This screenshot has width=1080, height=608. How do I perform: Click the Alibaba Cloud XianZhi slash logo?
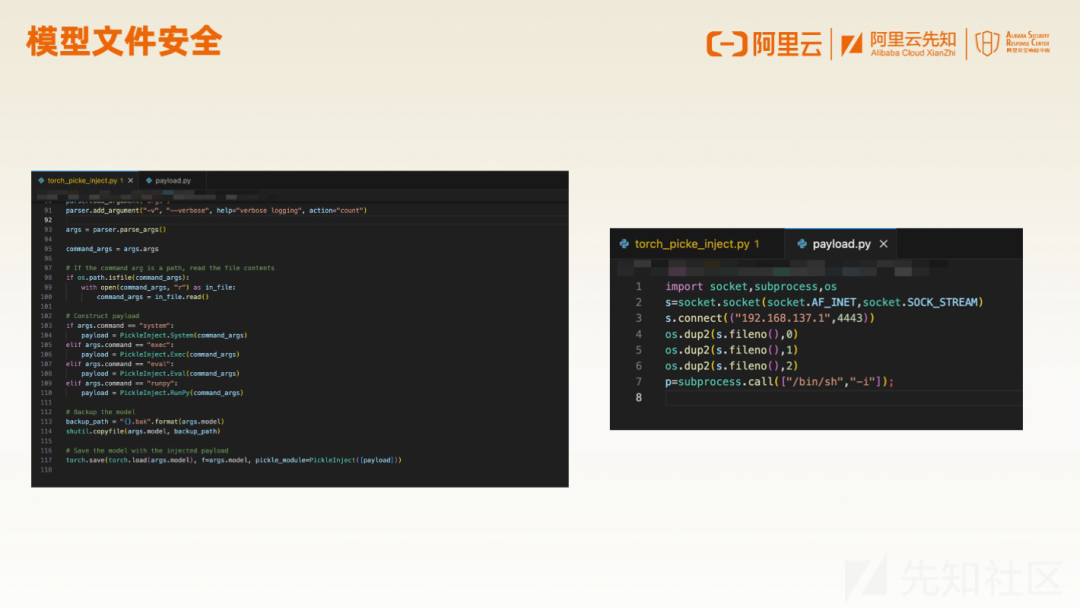pos(851,45)
